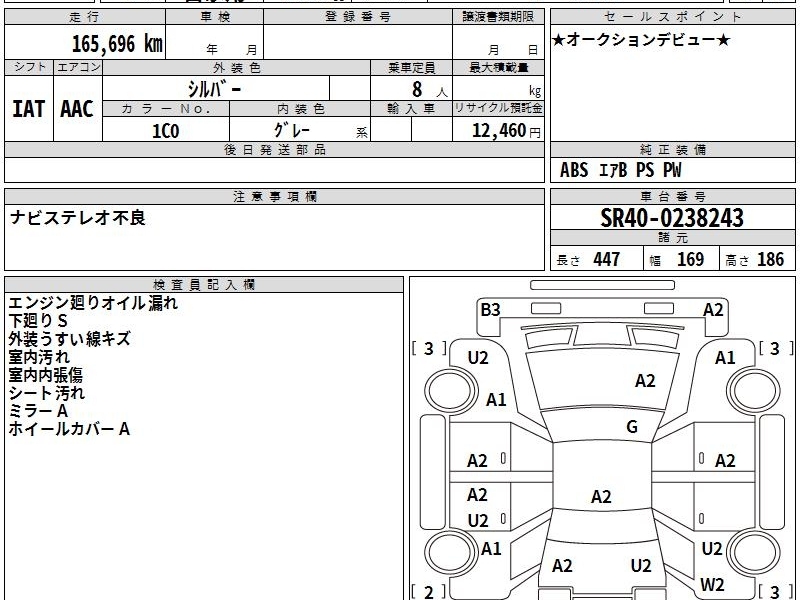
Task: Click the 登録番号 header cell
Action: click(x=358, y=17)
